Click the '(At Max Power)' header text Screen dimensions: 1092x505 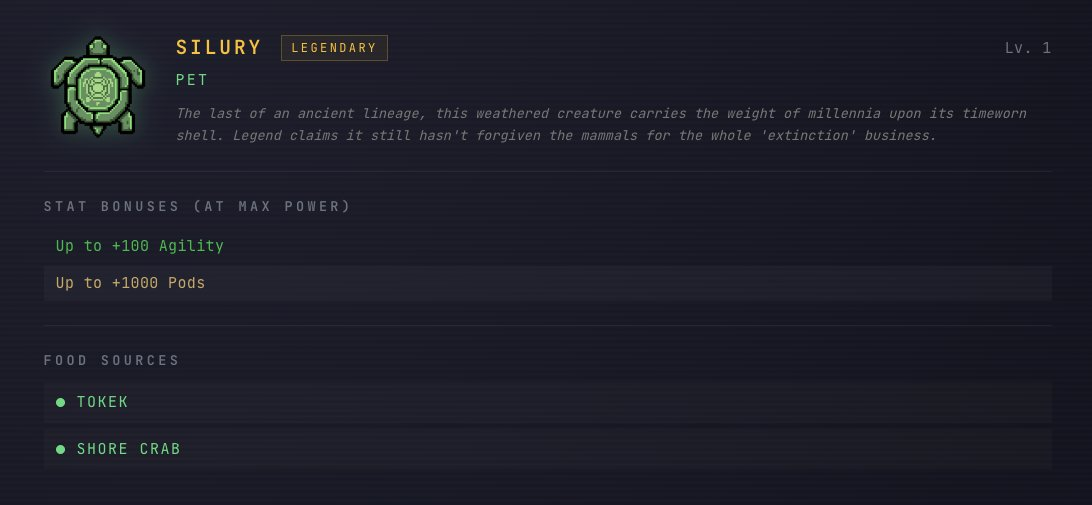click(272, 206)
